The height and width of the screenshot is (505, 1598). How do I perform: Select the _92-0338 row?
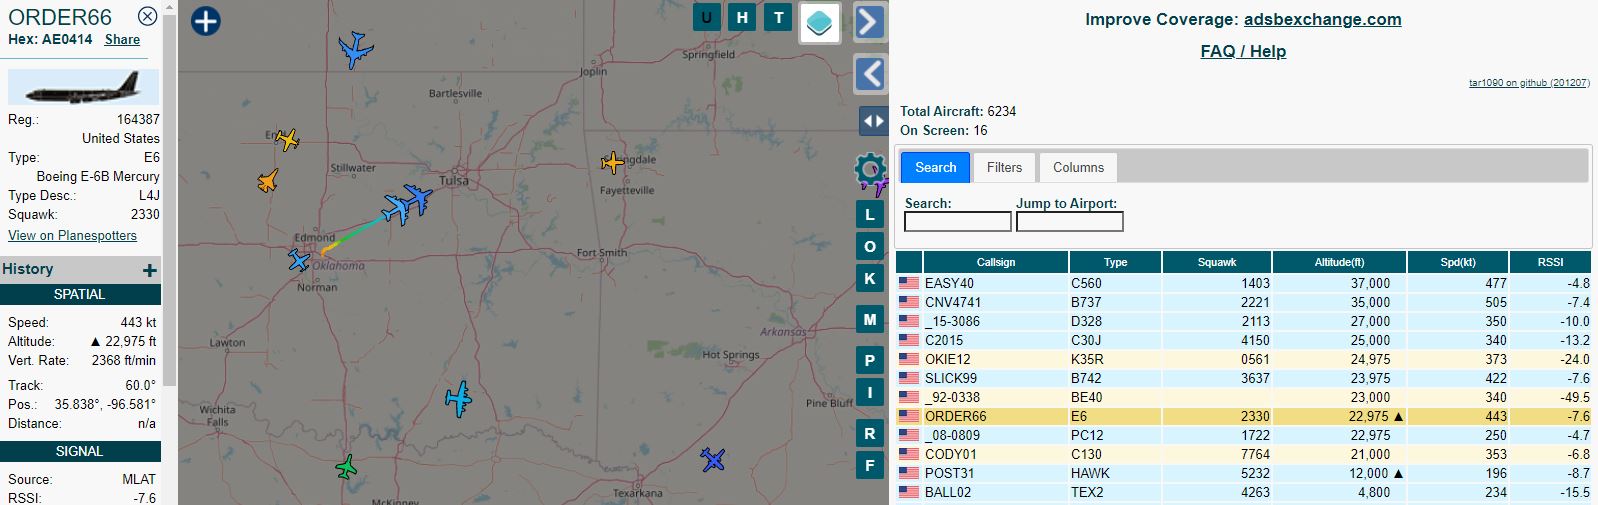pyautogui.click(x=1244, y=397)
